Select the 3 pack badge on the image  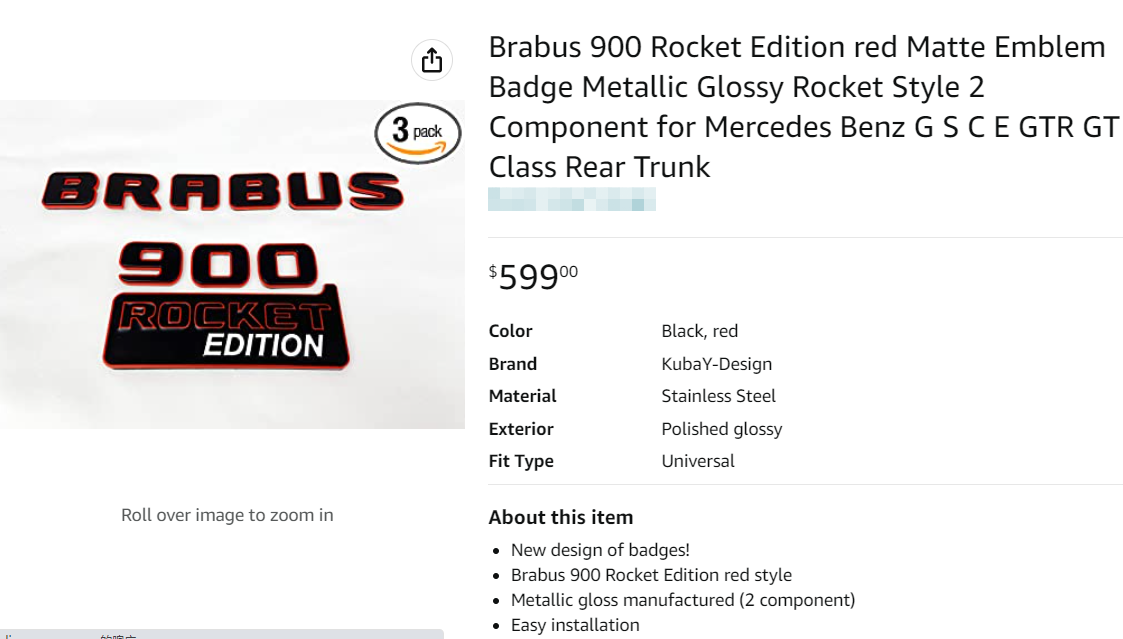pos(416,131)
